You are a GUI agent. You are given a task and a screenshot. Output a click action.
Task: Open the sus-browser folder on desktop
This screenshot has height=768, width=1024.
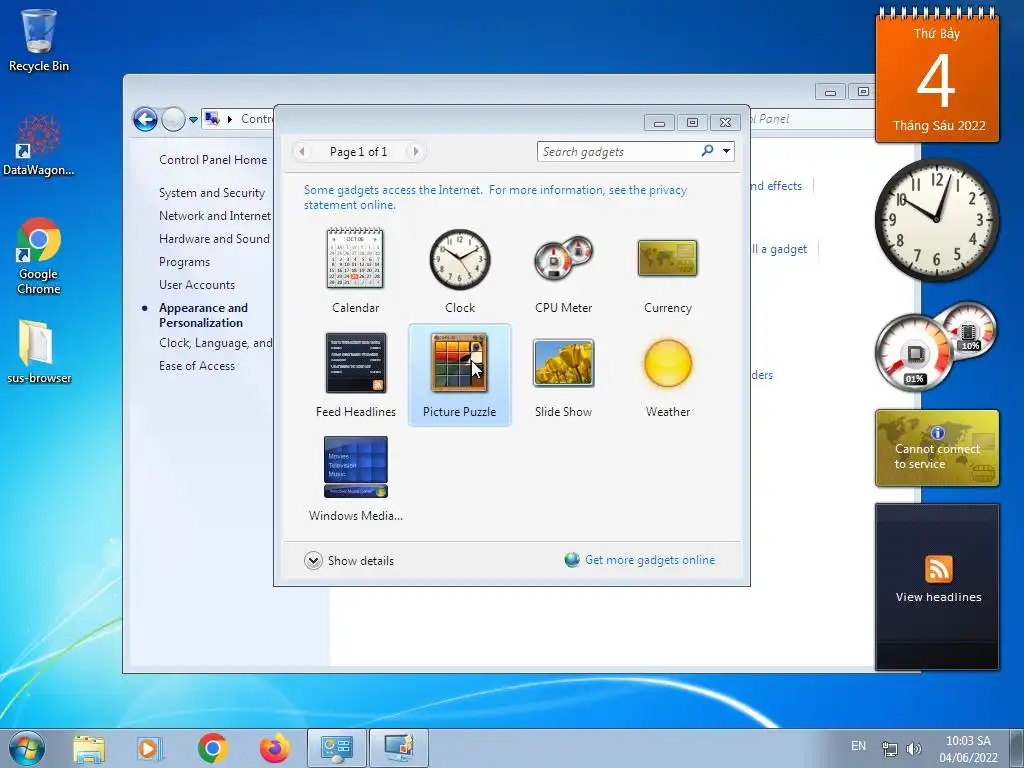[x=39, y=351]
